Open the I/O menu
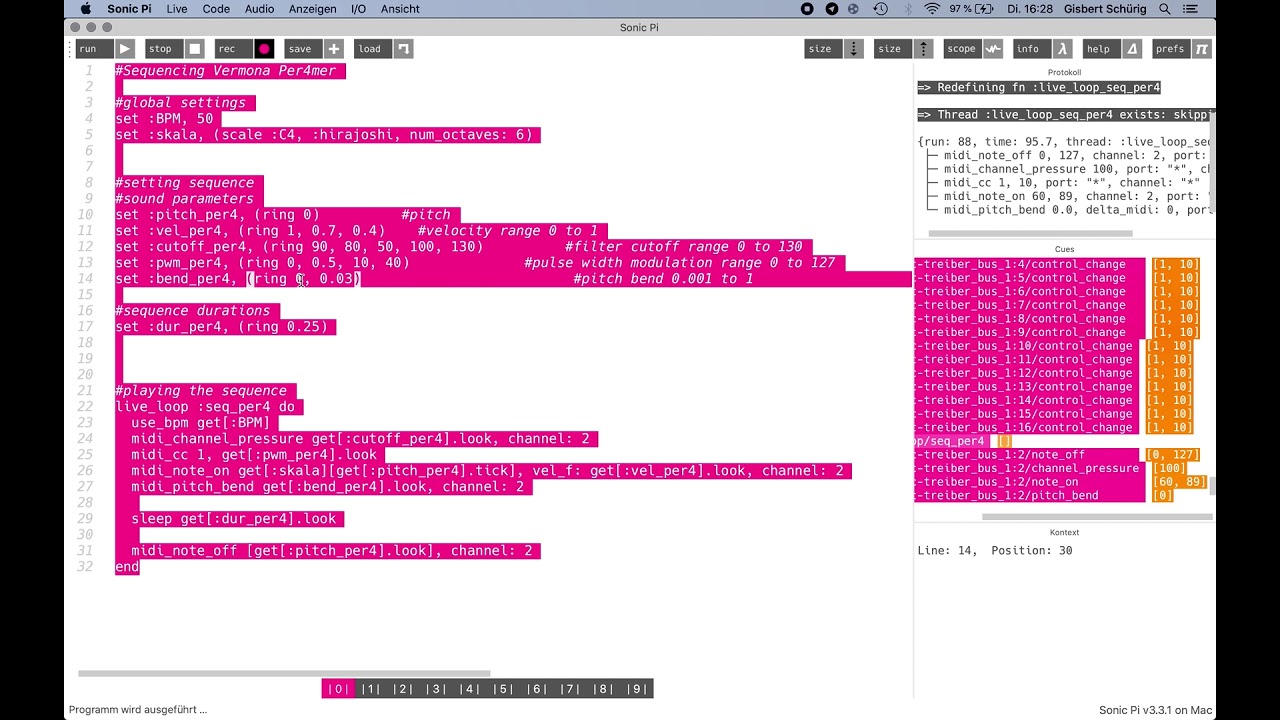The width and height of the screenshot is (1280, 720). pyautogui.click(x=358, y=9)
